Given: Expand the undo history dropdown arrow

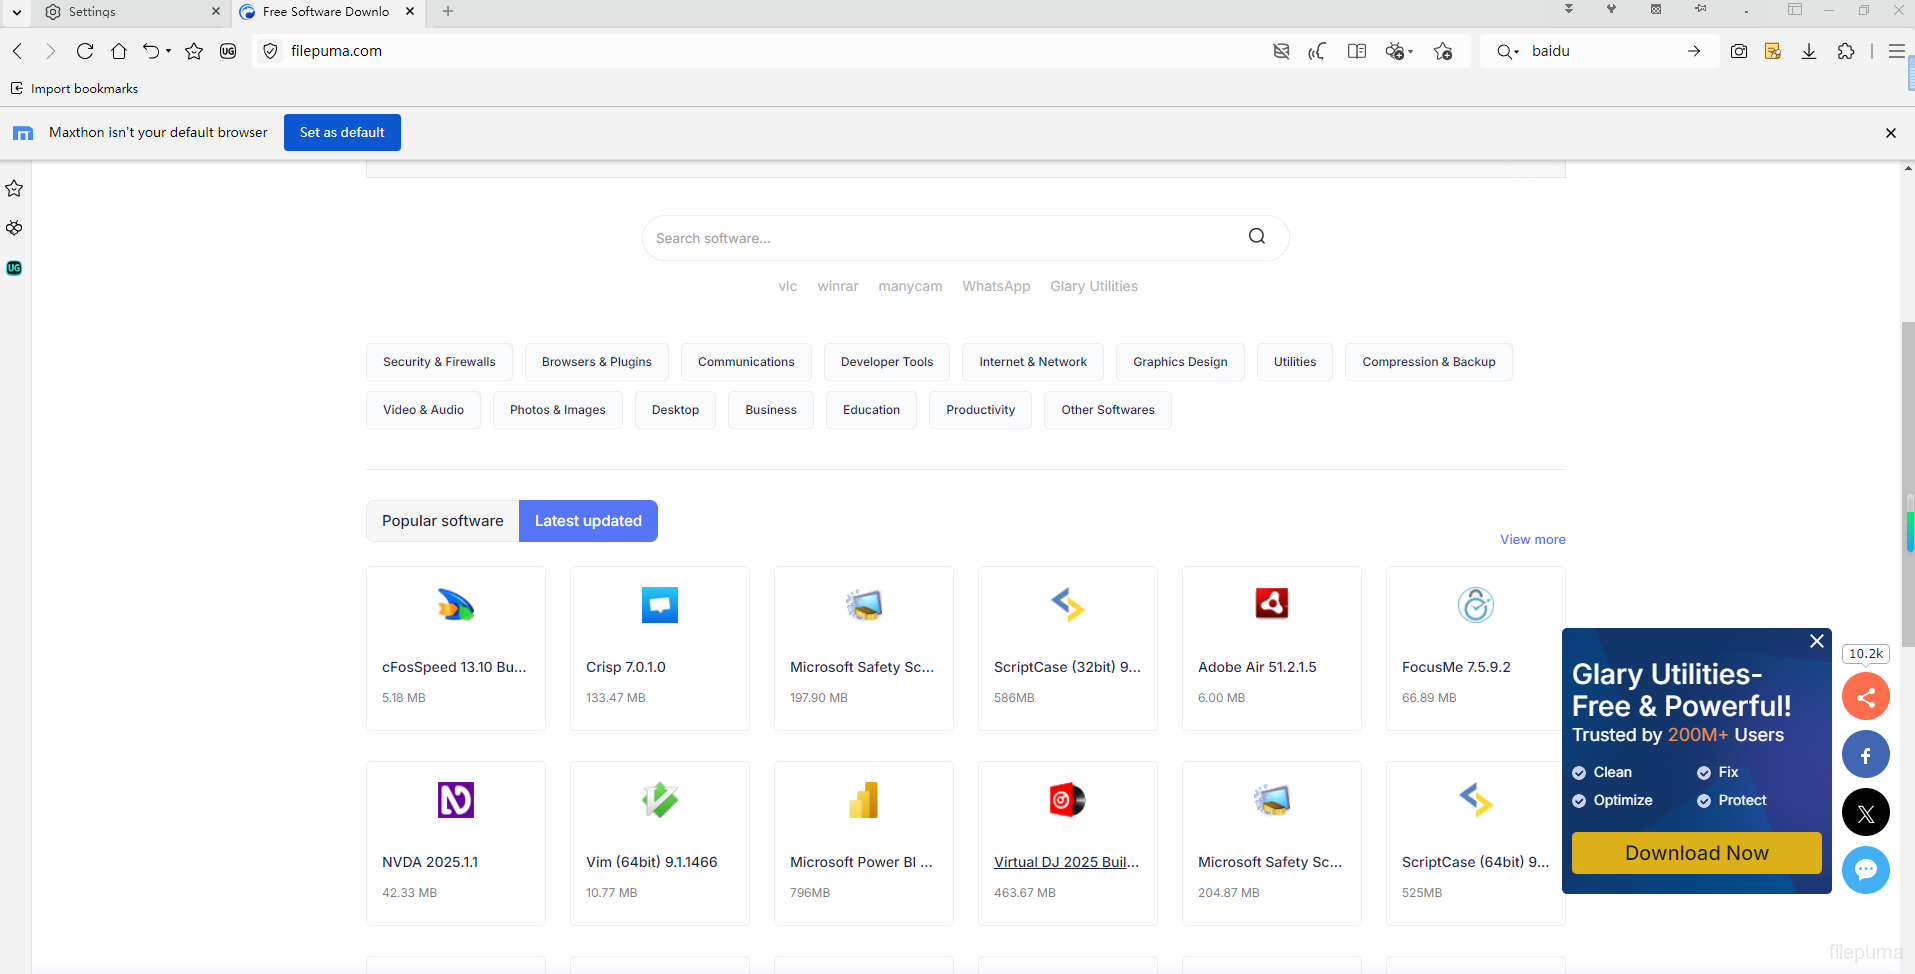Looking at the screenshot, I should [x=168, y=51].
